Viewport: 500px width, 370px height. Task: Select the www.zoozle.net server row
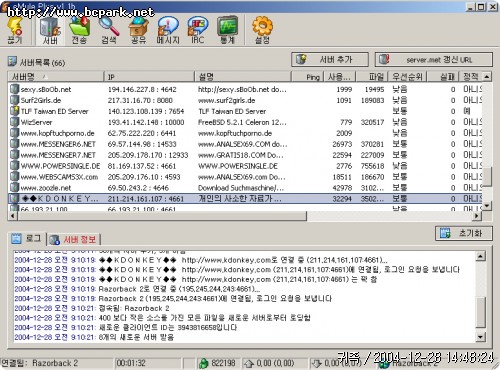(245, 188)
